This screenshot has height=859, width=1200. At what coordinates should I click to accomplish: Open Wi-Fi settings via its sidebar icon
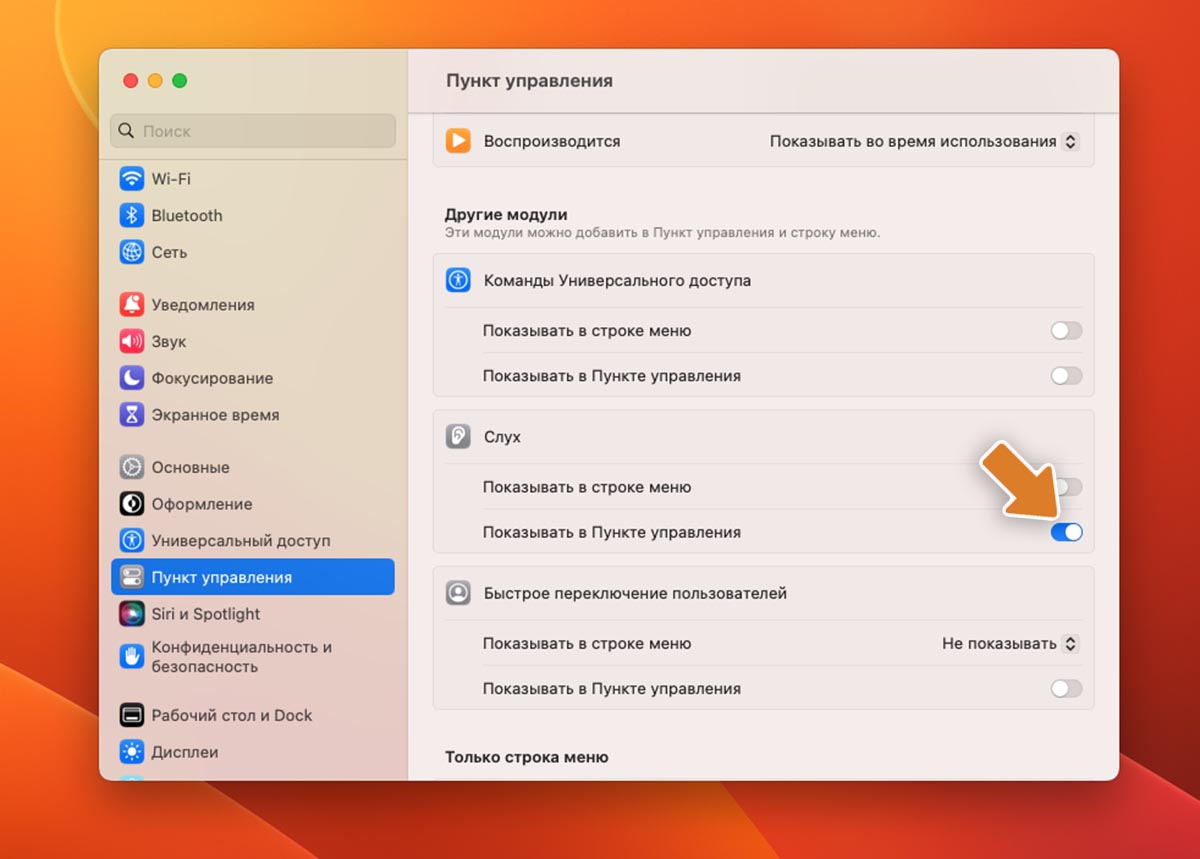pos(132,179)
